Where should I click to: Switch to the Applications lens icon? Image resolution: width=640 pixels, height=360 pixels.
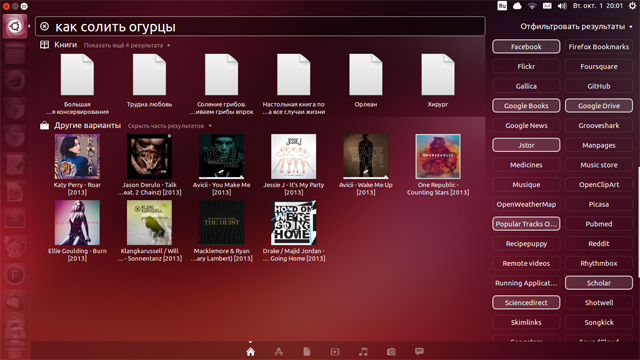coord(279,351)
